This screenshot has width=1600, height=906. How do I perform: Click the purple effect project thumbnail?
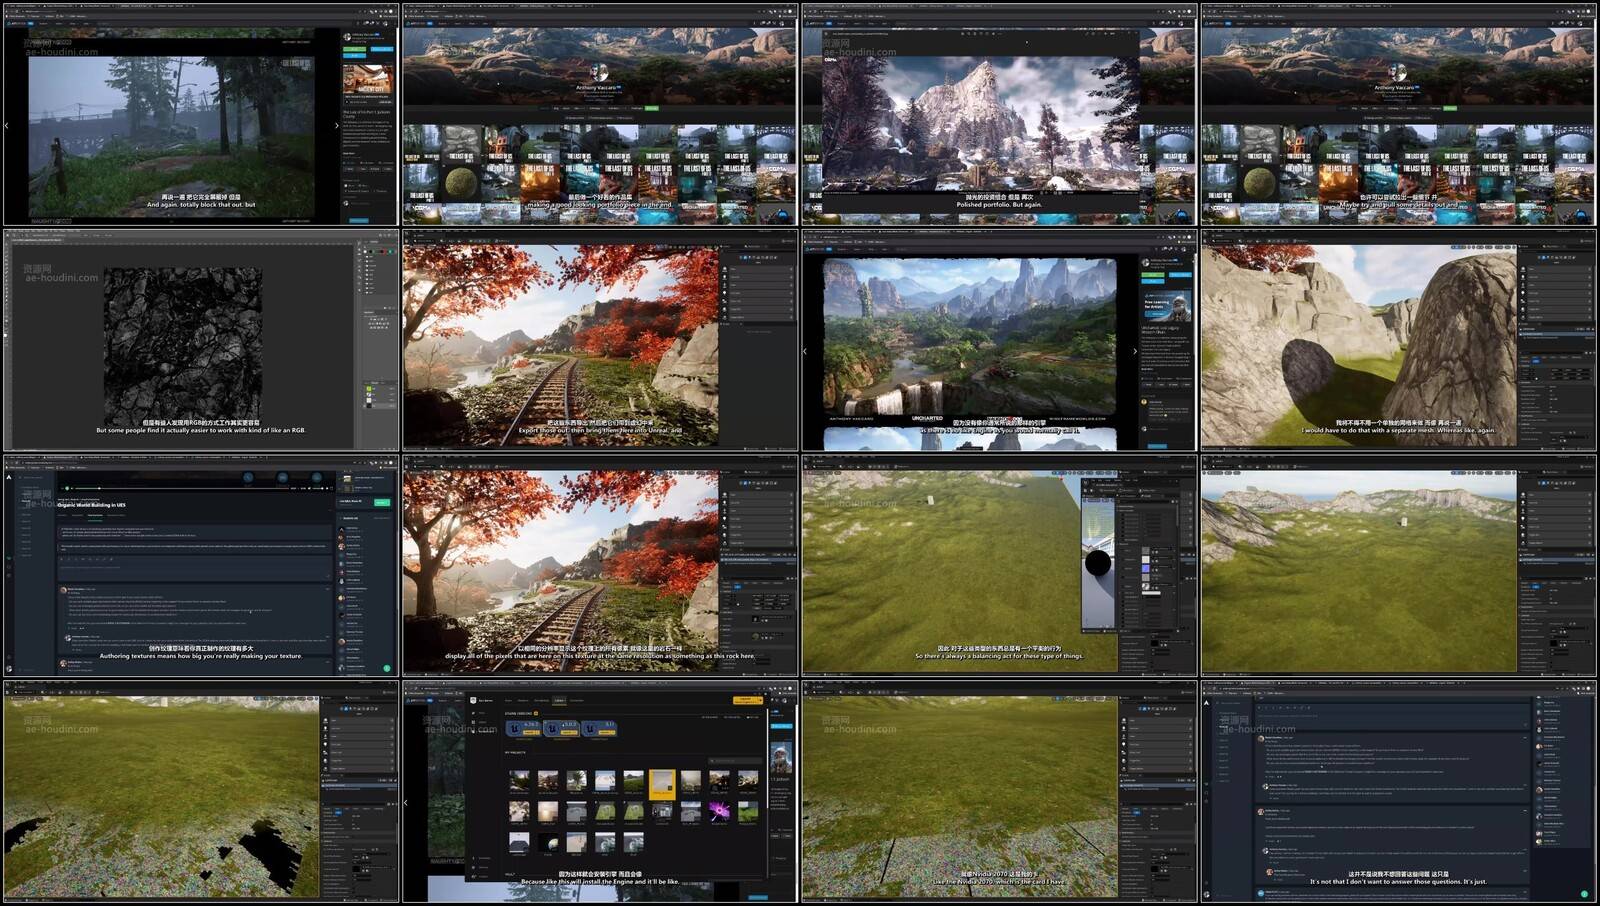(718, 812)
